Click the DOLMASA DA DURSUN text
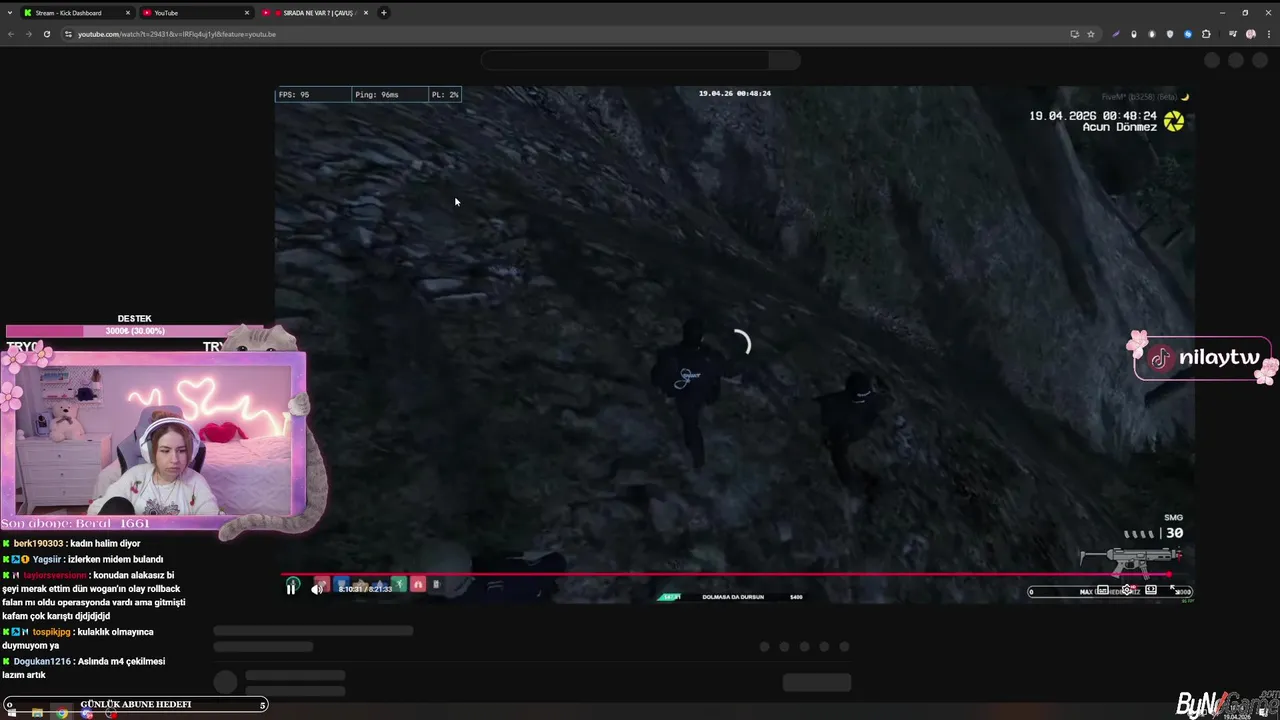The height and width of the screenshot is (720, 1280). point(733,597)
